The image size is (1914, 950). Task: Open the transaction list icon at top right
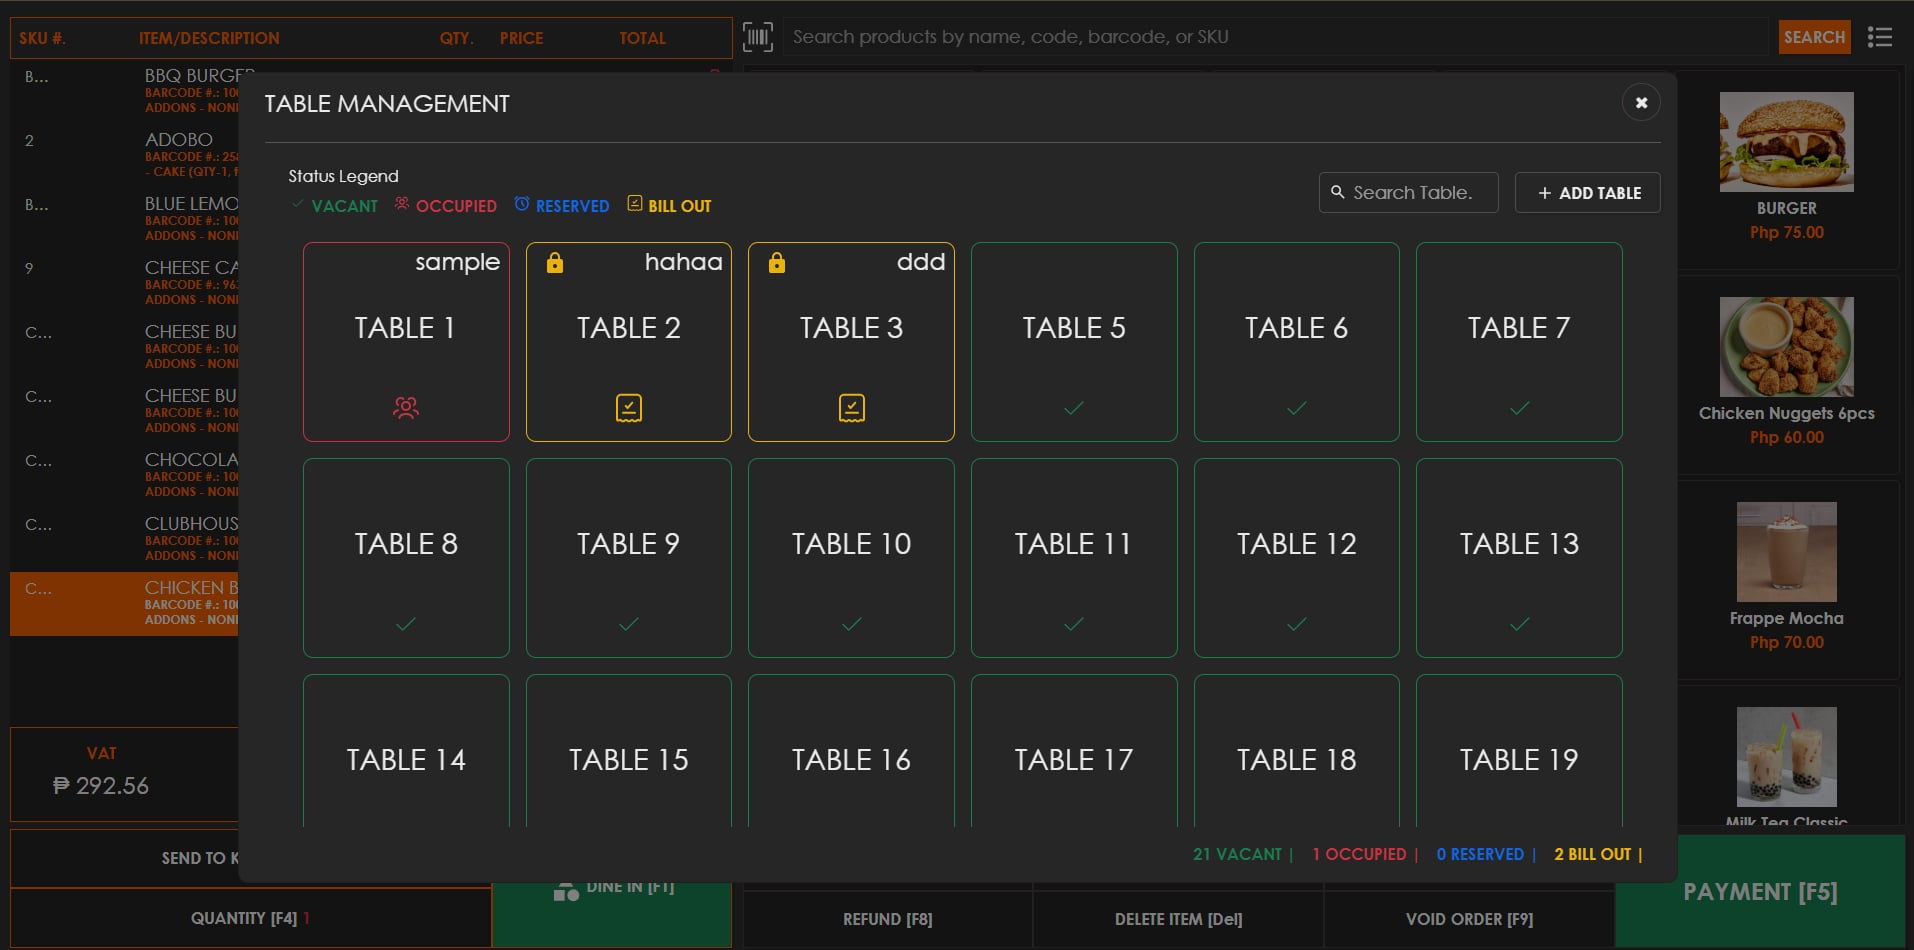click(x=1880, y=36)
